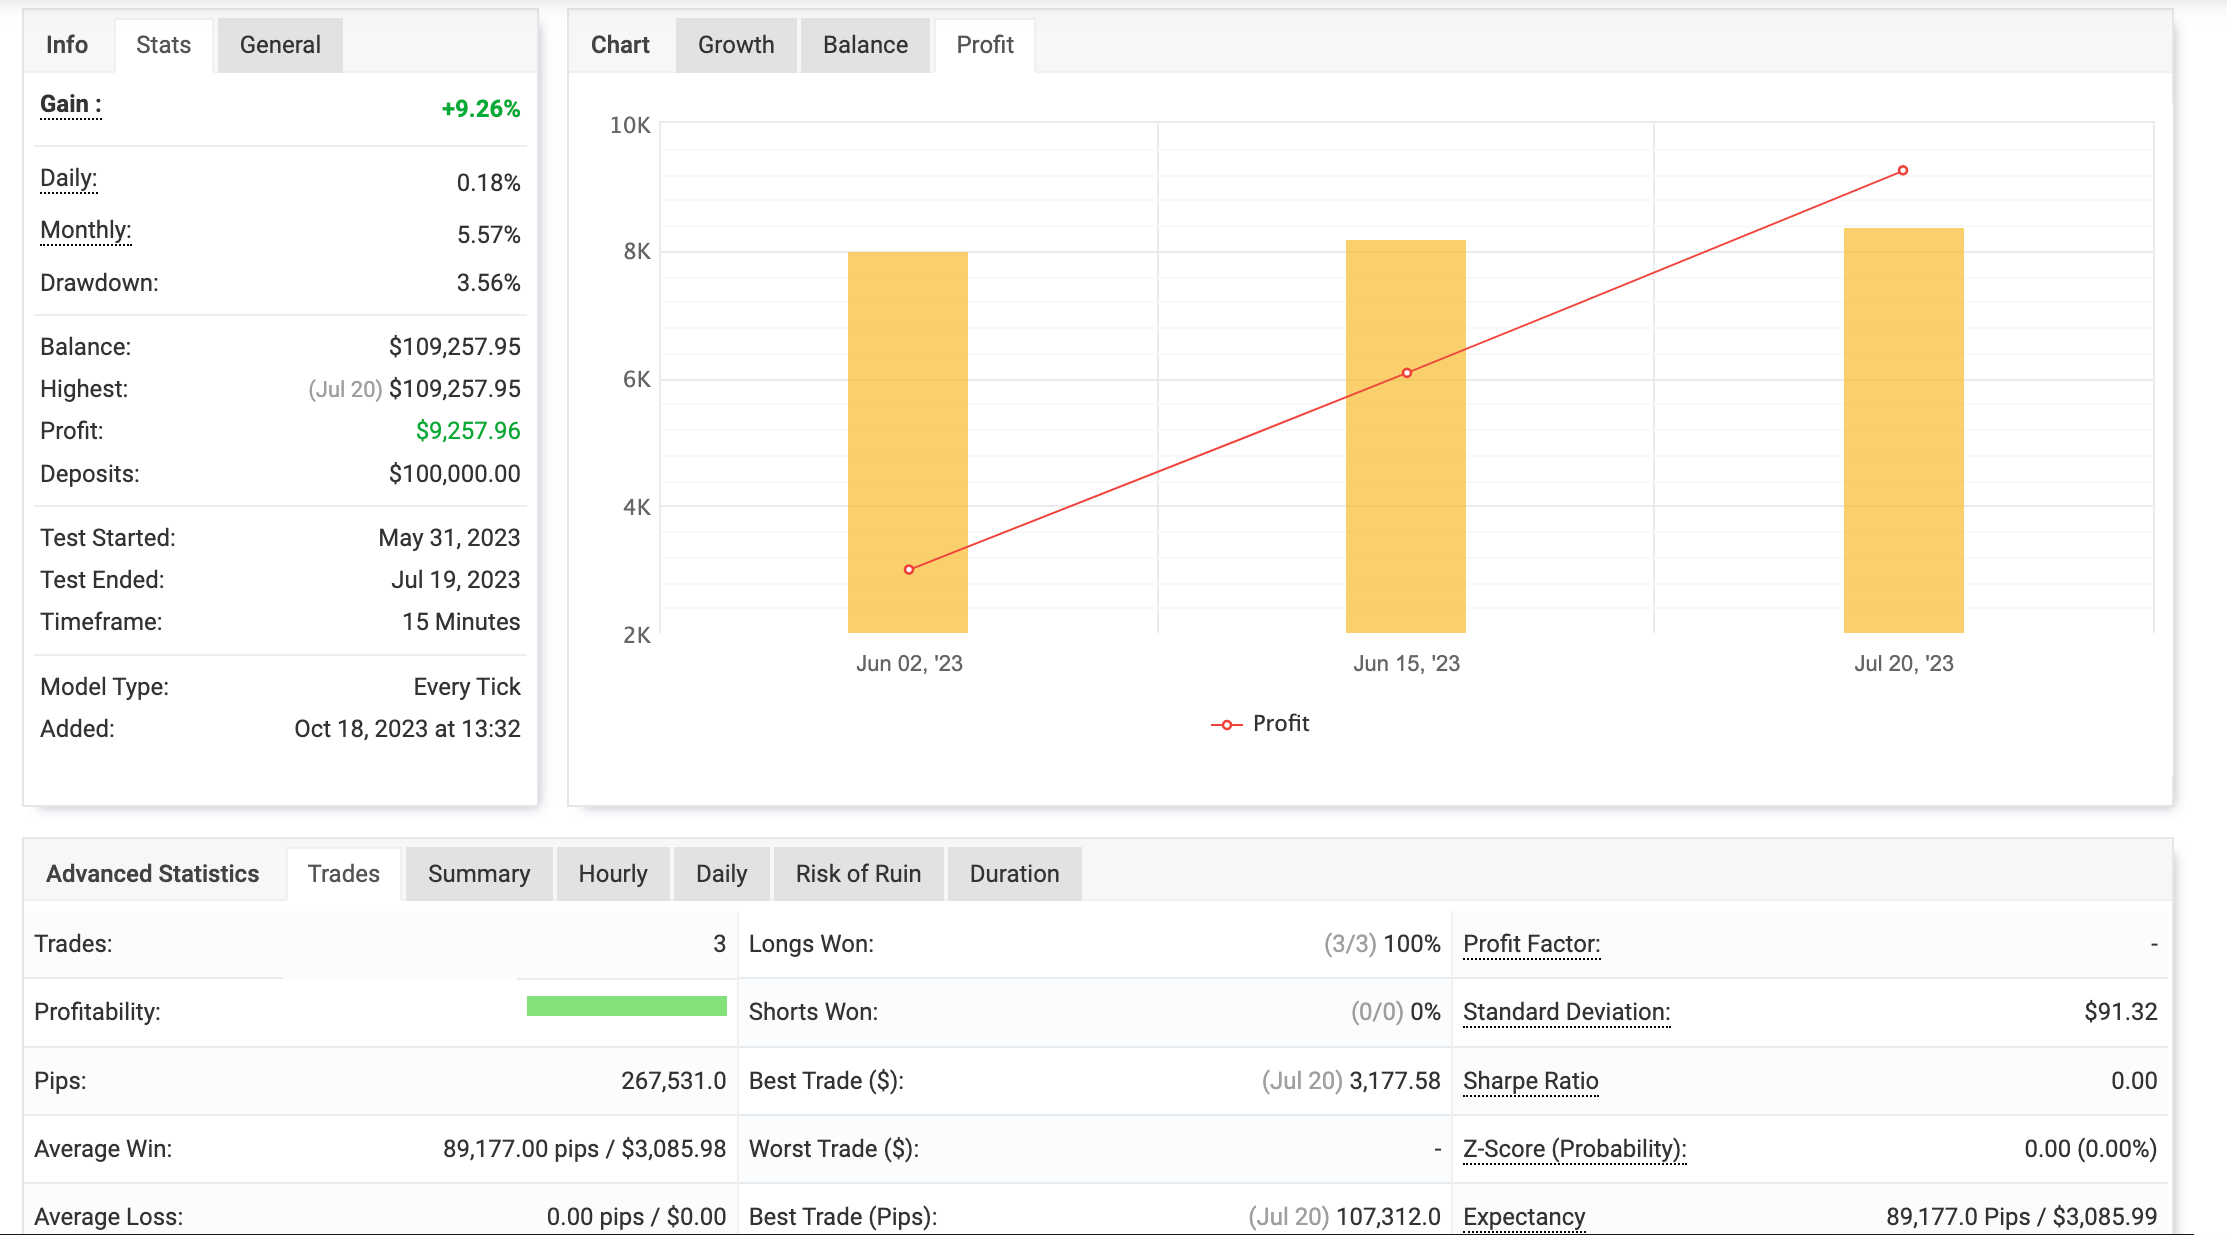Click the green Profitability bar
The height and width of the screenshot is (1235, 2227).
[627, 1006]
